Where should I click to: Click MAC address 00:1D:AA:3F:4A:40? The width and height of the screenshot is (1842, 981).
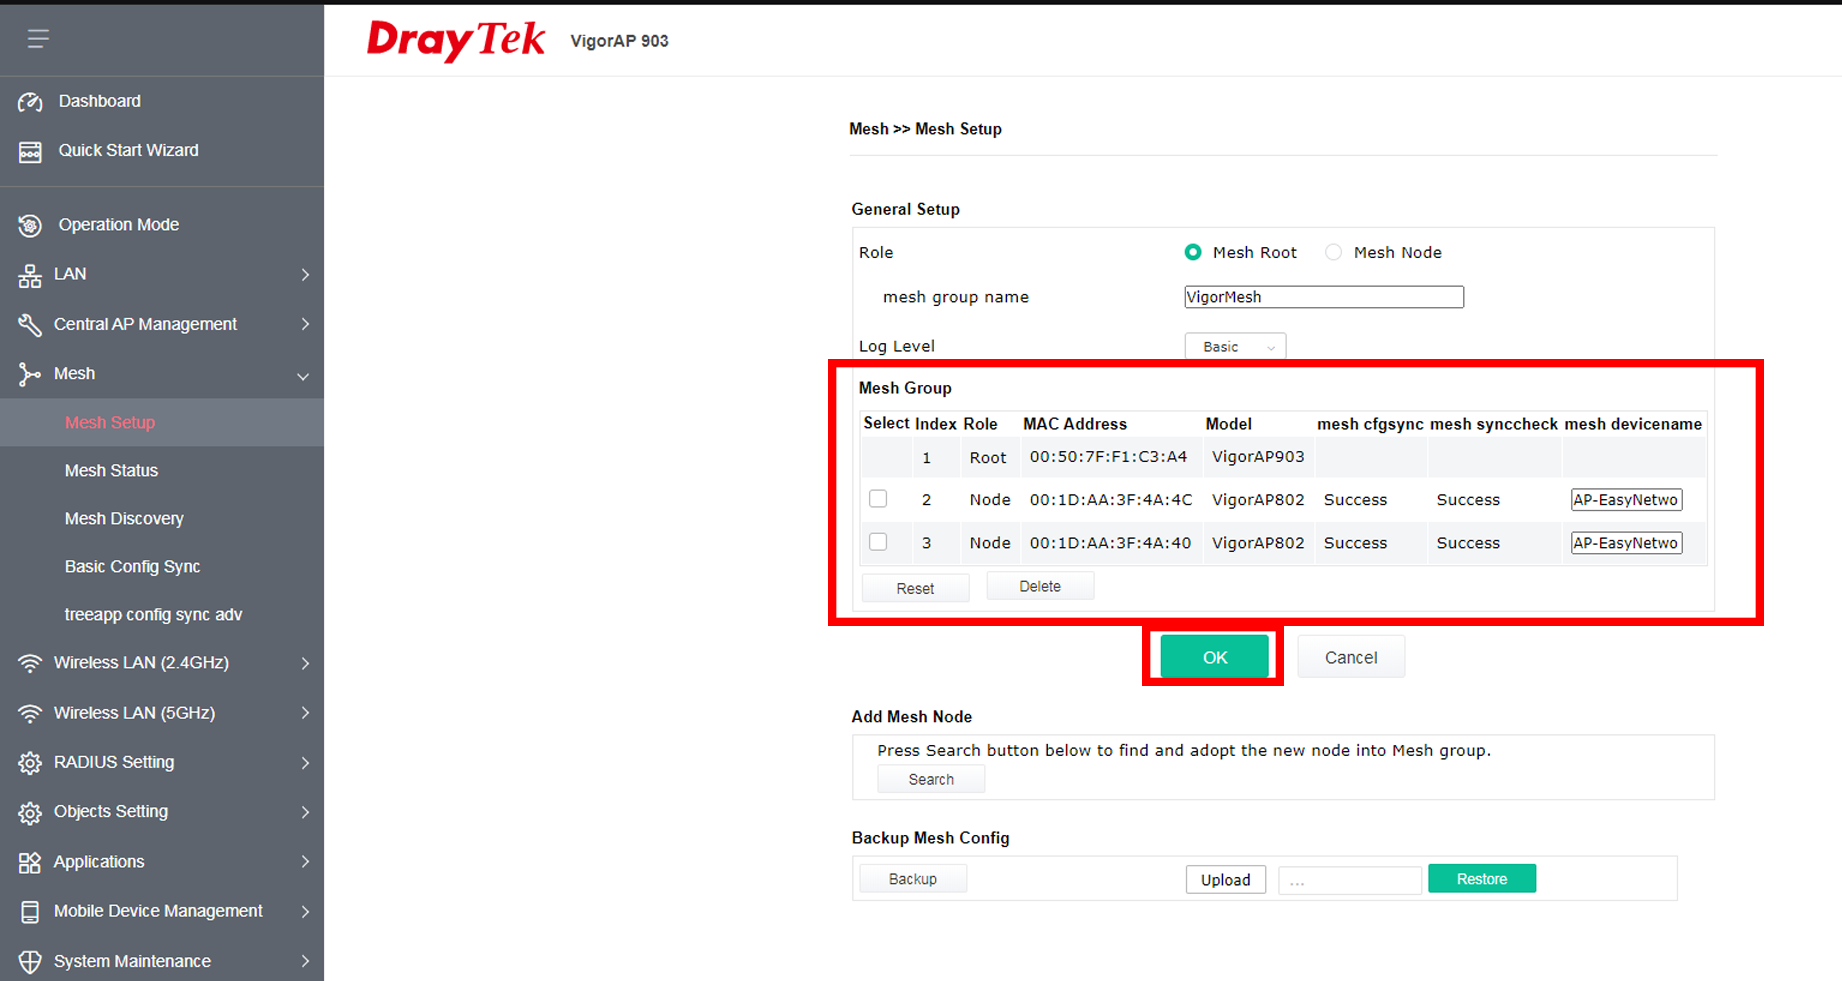click(1110, 542)
